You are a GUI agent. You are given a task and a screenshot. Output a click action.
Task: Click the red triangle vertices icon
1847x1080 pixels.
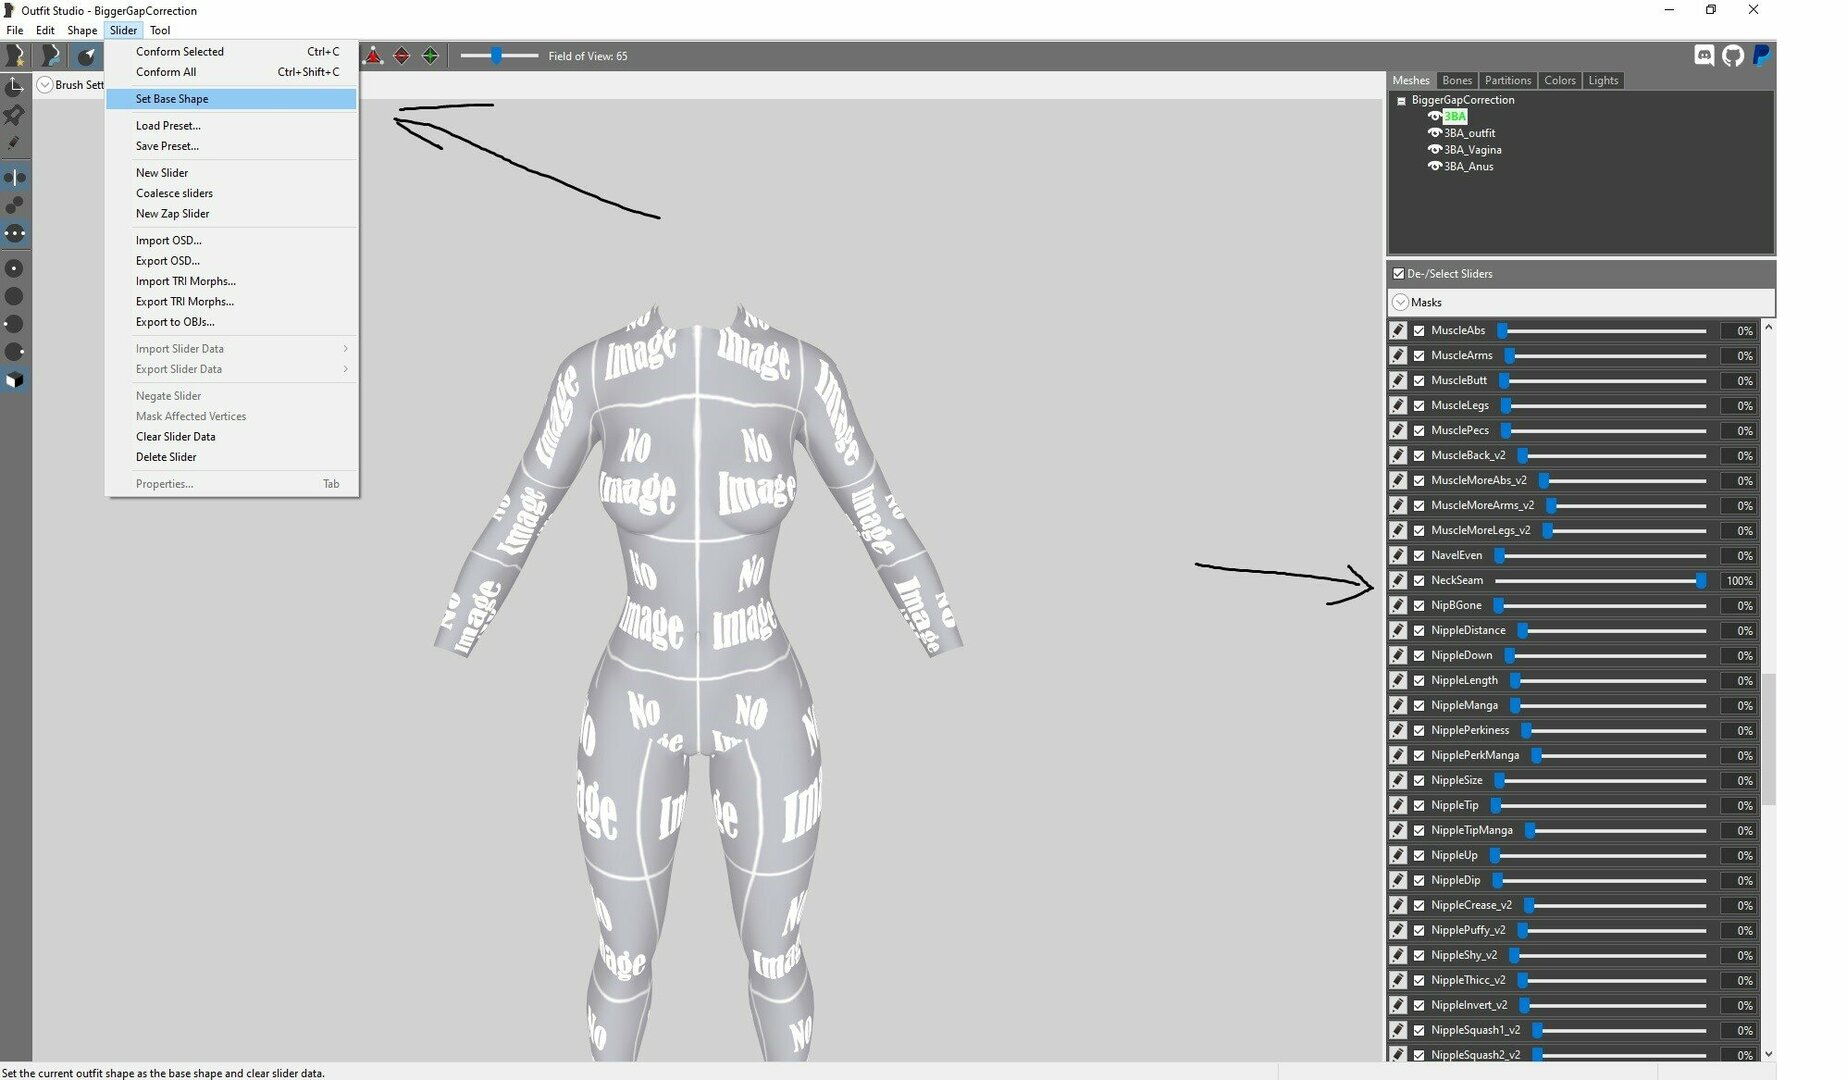tap(373, 56)
